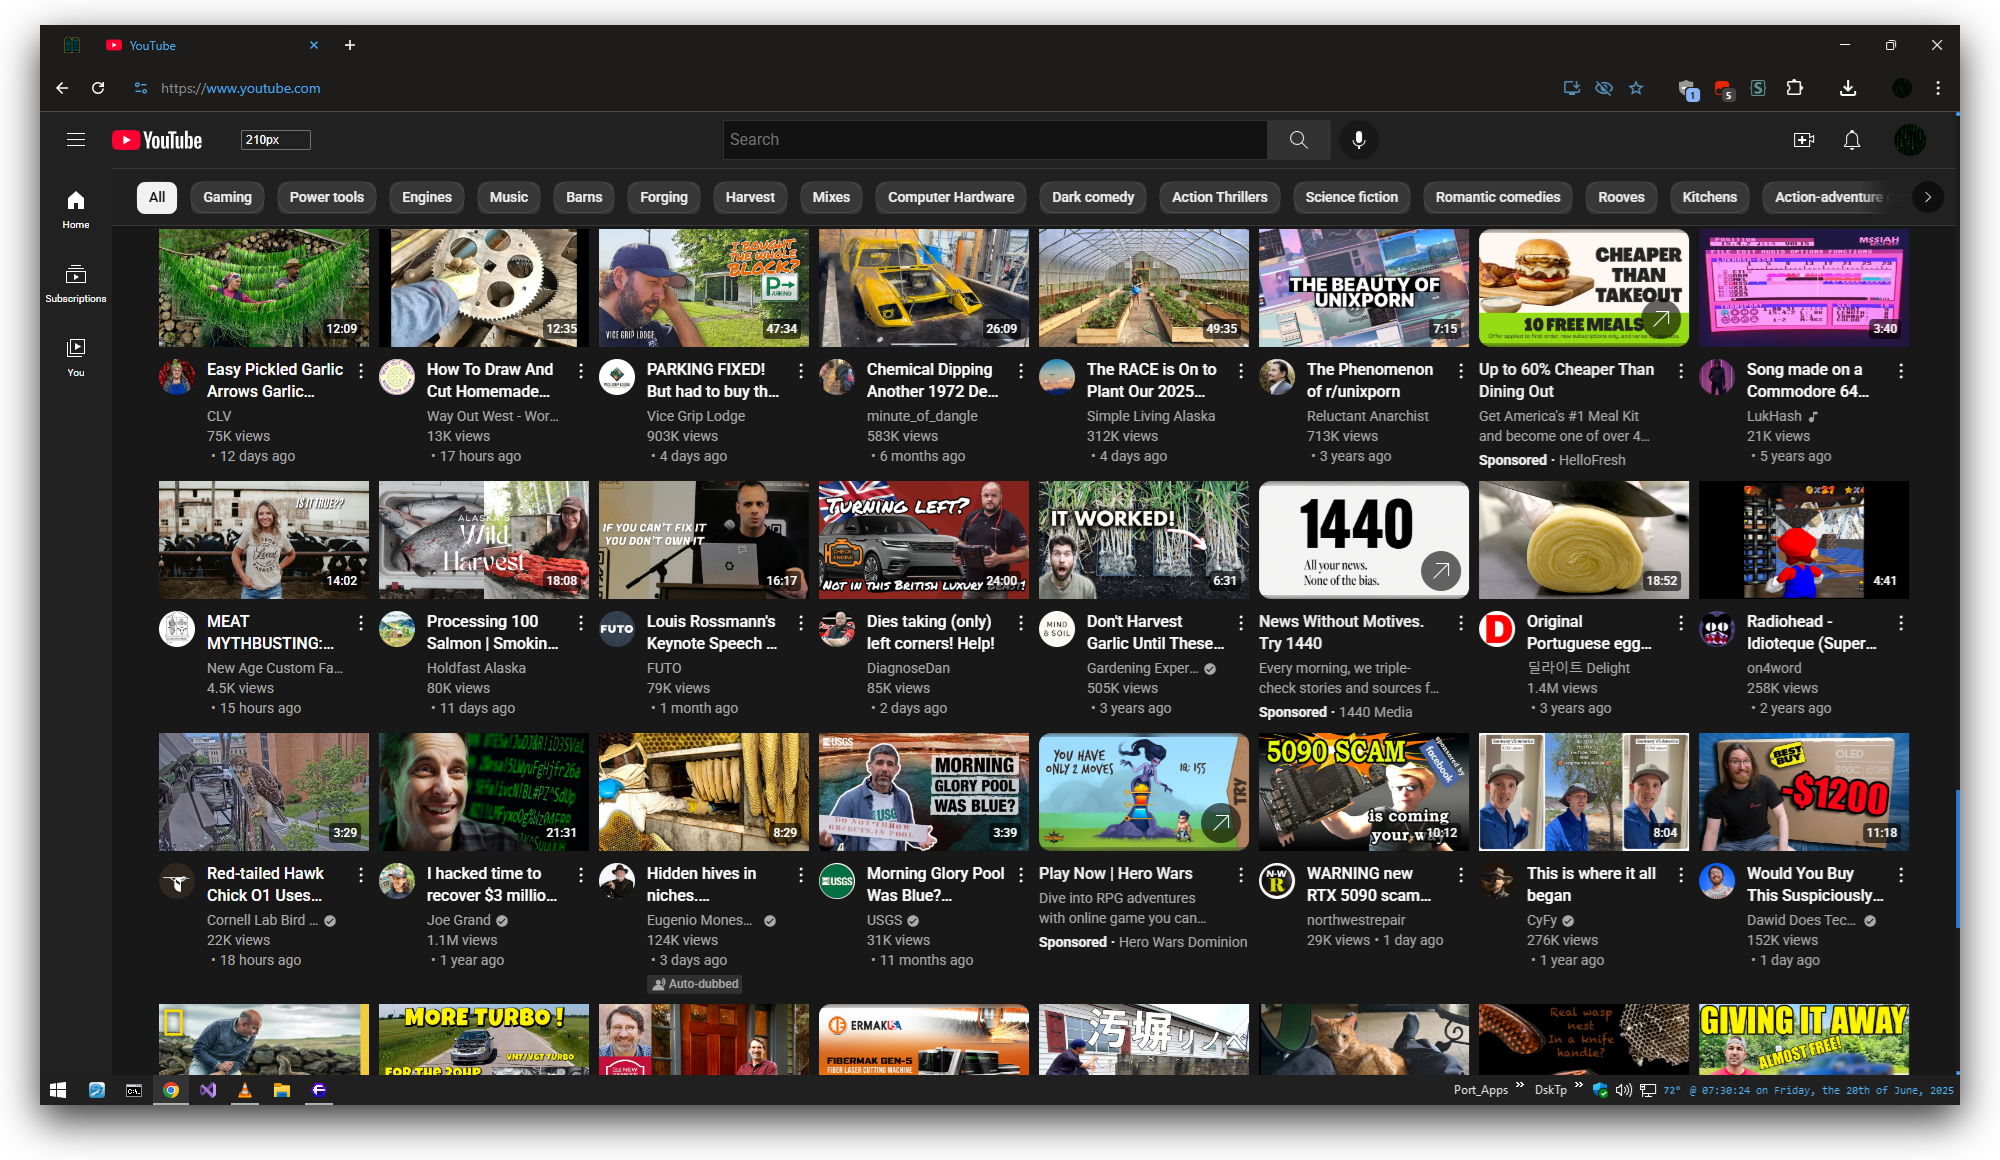Screen dimensions: 2000x1160
Task: Open the notifications bell
Action: [1852, 140]
